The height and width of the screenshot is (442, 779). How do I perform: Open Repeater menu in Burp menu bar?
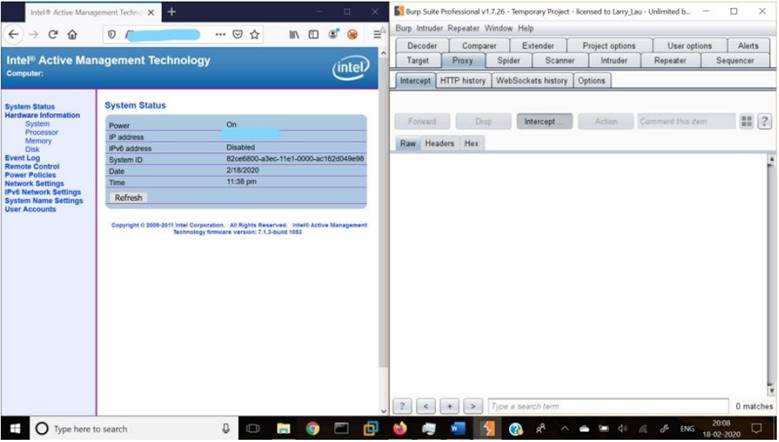pyautogui.click(x=464, y=28)
